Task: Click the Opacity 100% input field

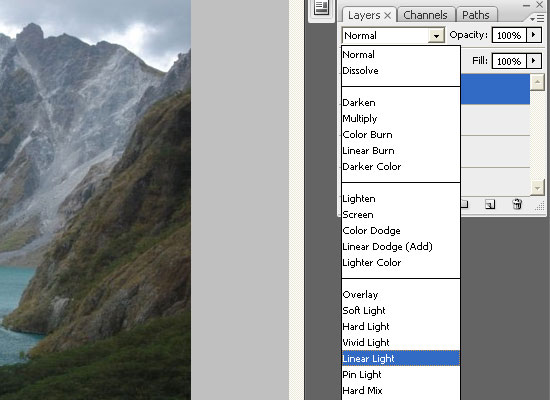Action: click(x=509, y=35)
